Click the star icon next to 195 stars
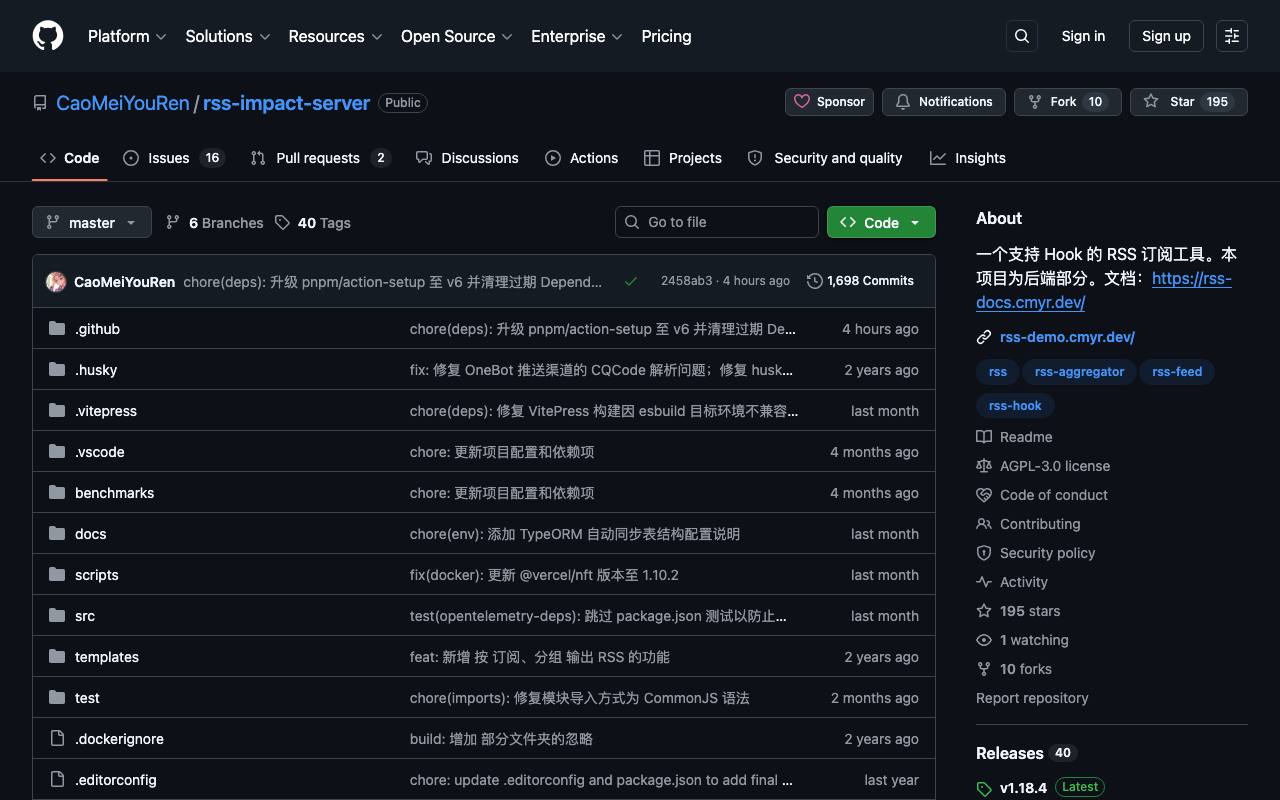The width and height of the screenshot is (1280, 800). (984, 611)
